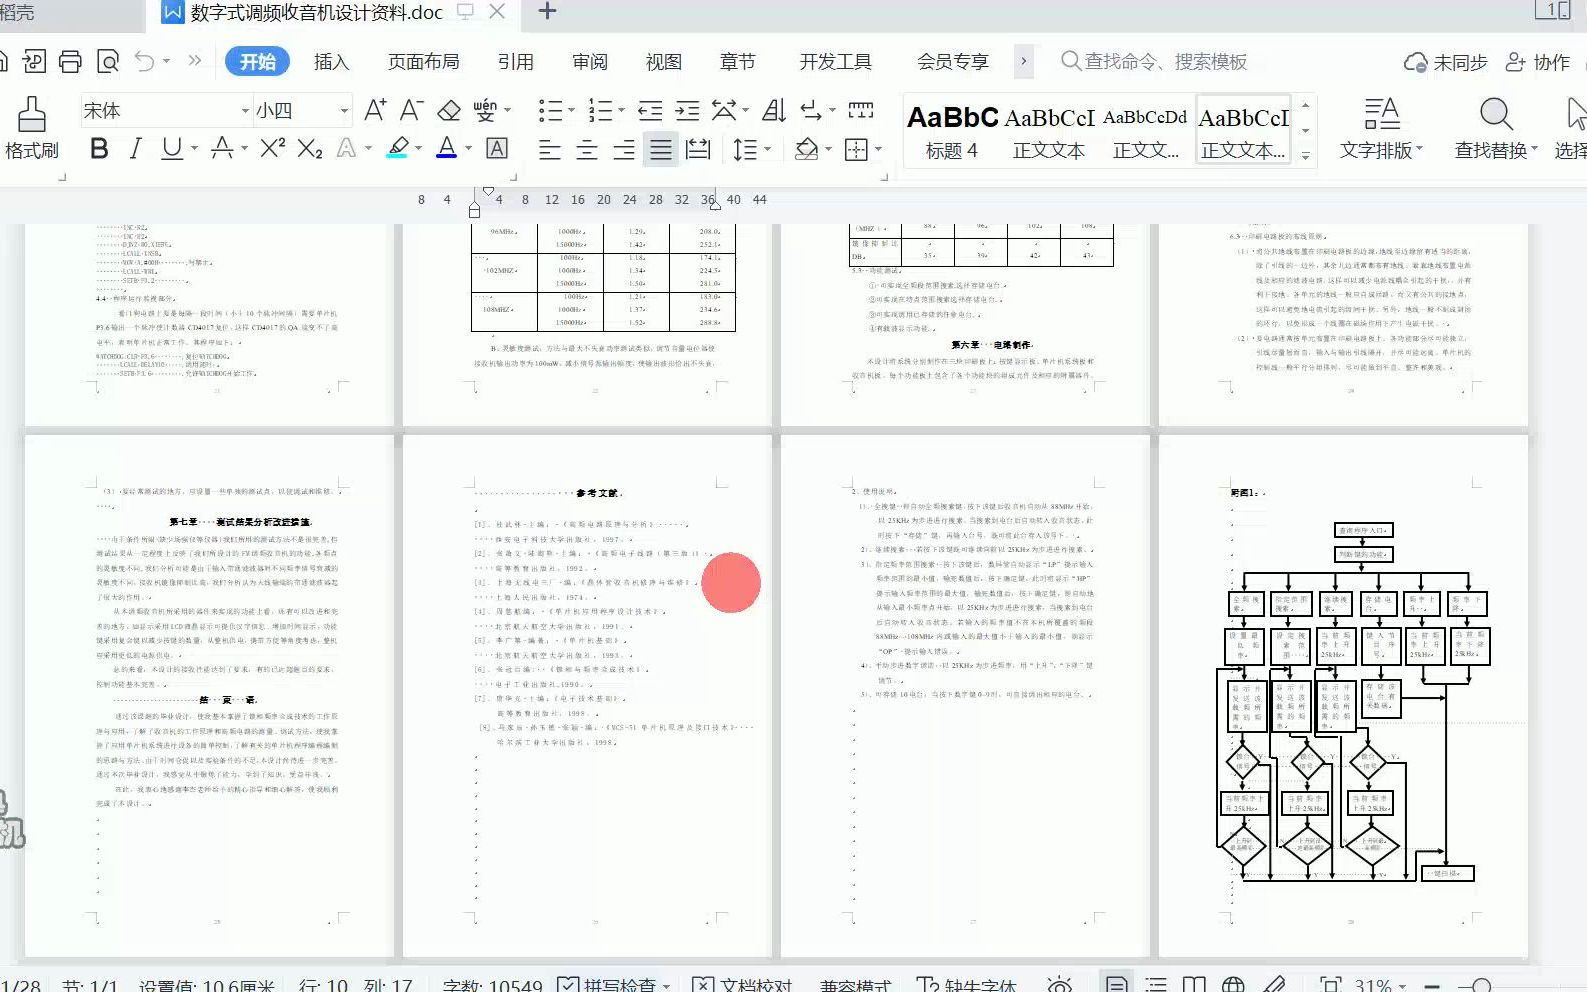
Task: Click the 未同步 cloud sync button
Action: pos(1446,62)
